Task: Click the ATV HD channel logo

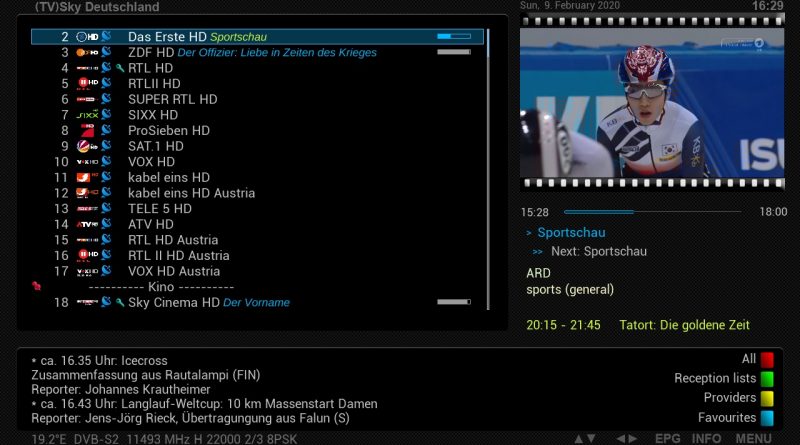Action: click(x=87, y=225)
